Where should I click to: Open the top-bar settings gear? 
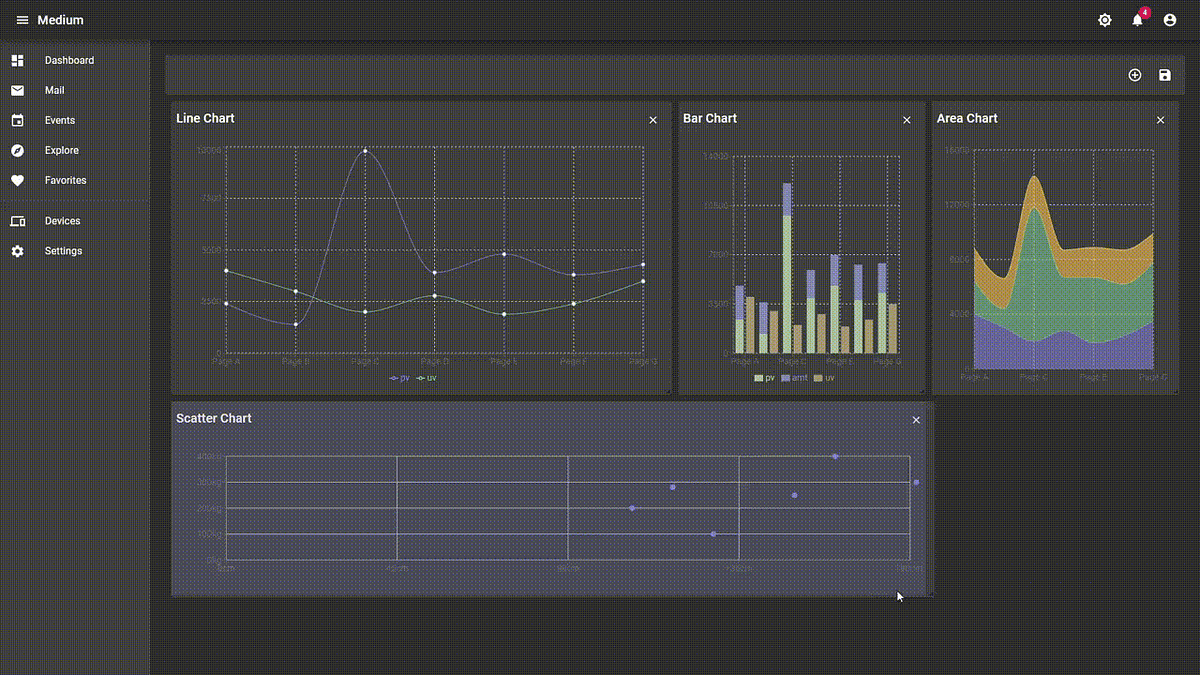1104,19
